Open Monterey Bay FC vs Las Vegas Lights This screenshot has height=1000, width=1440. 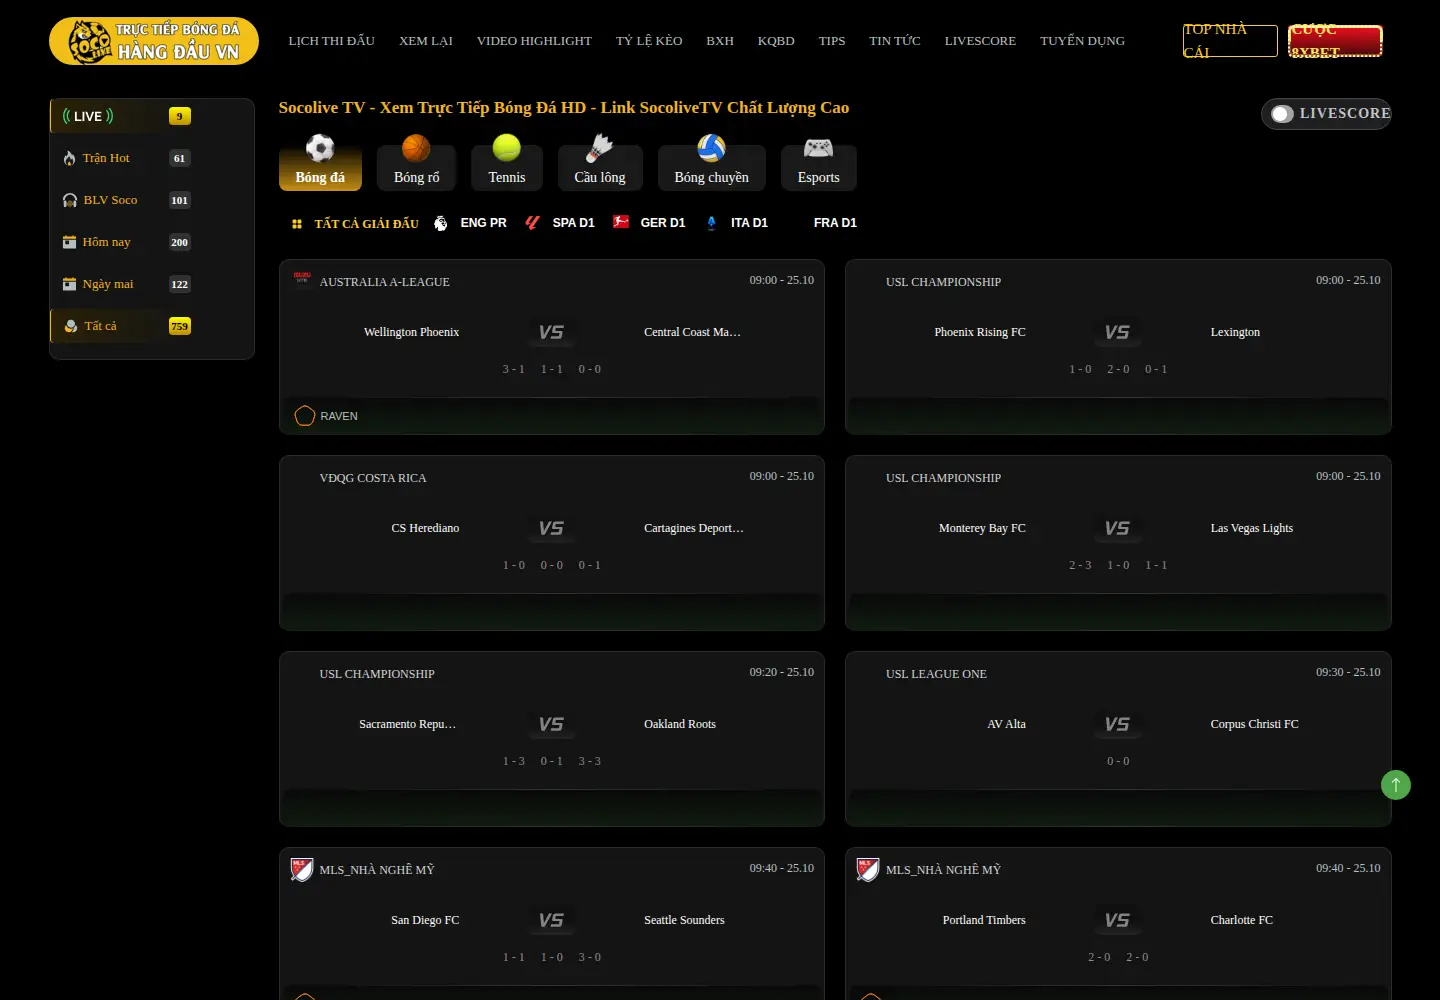pyautogui.click(x=1118, y=543)
